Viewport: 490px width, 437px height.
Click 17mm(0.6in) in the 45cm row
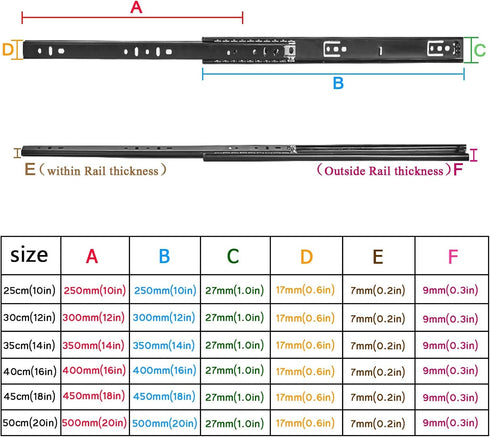[x=305, y=397]
